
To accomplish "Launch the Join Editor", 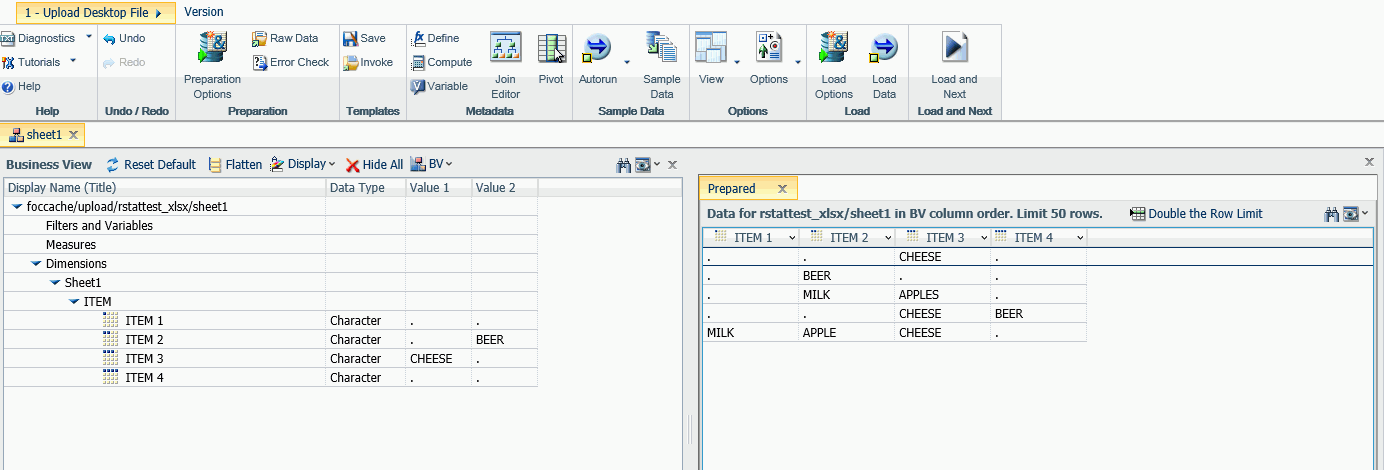I will pyautogui.click(x=506, y=65).
